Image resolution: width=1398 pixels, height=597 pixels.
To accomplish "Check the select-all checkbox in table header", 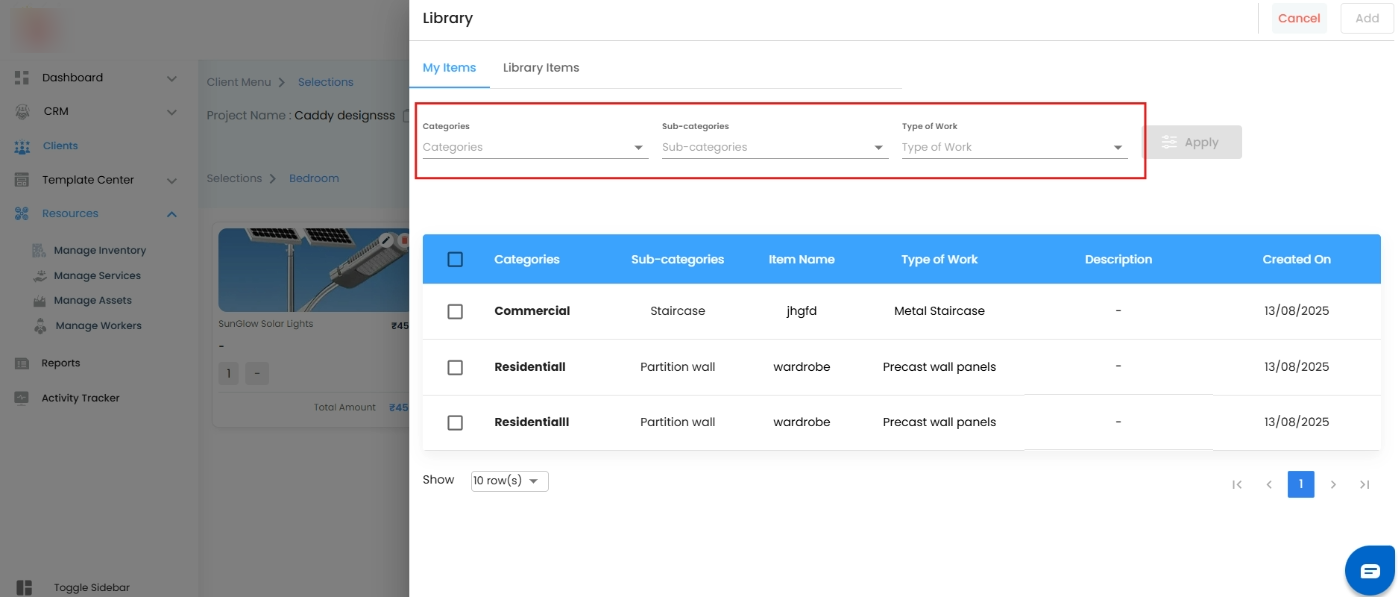I will (x=455, y=259).
